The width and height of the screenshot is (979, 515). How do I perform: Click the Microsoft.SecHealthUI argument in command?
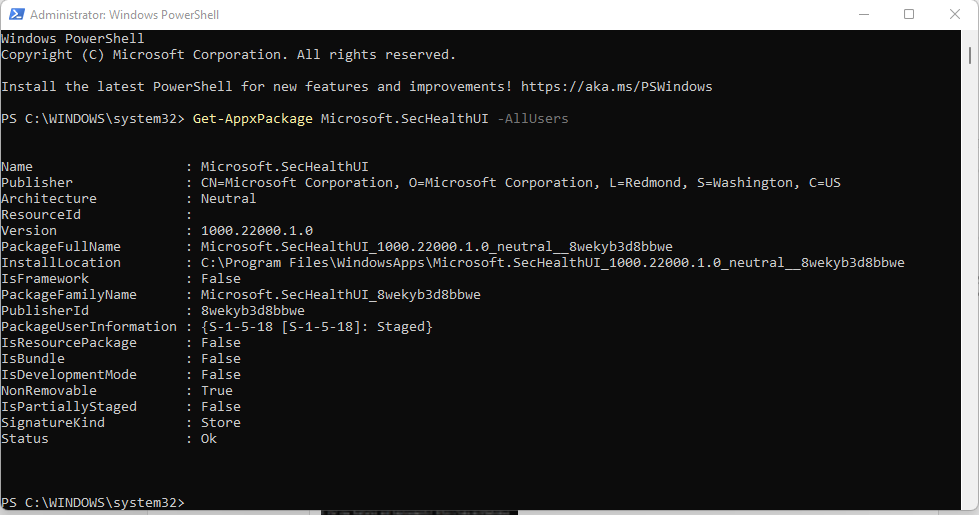(405, 119)
